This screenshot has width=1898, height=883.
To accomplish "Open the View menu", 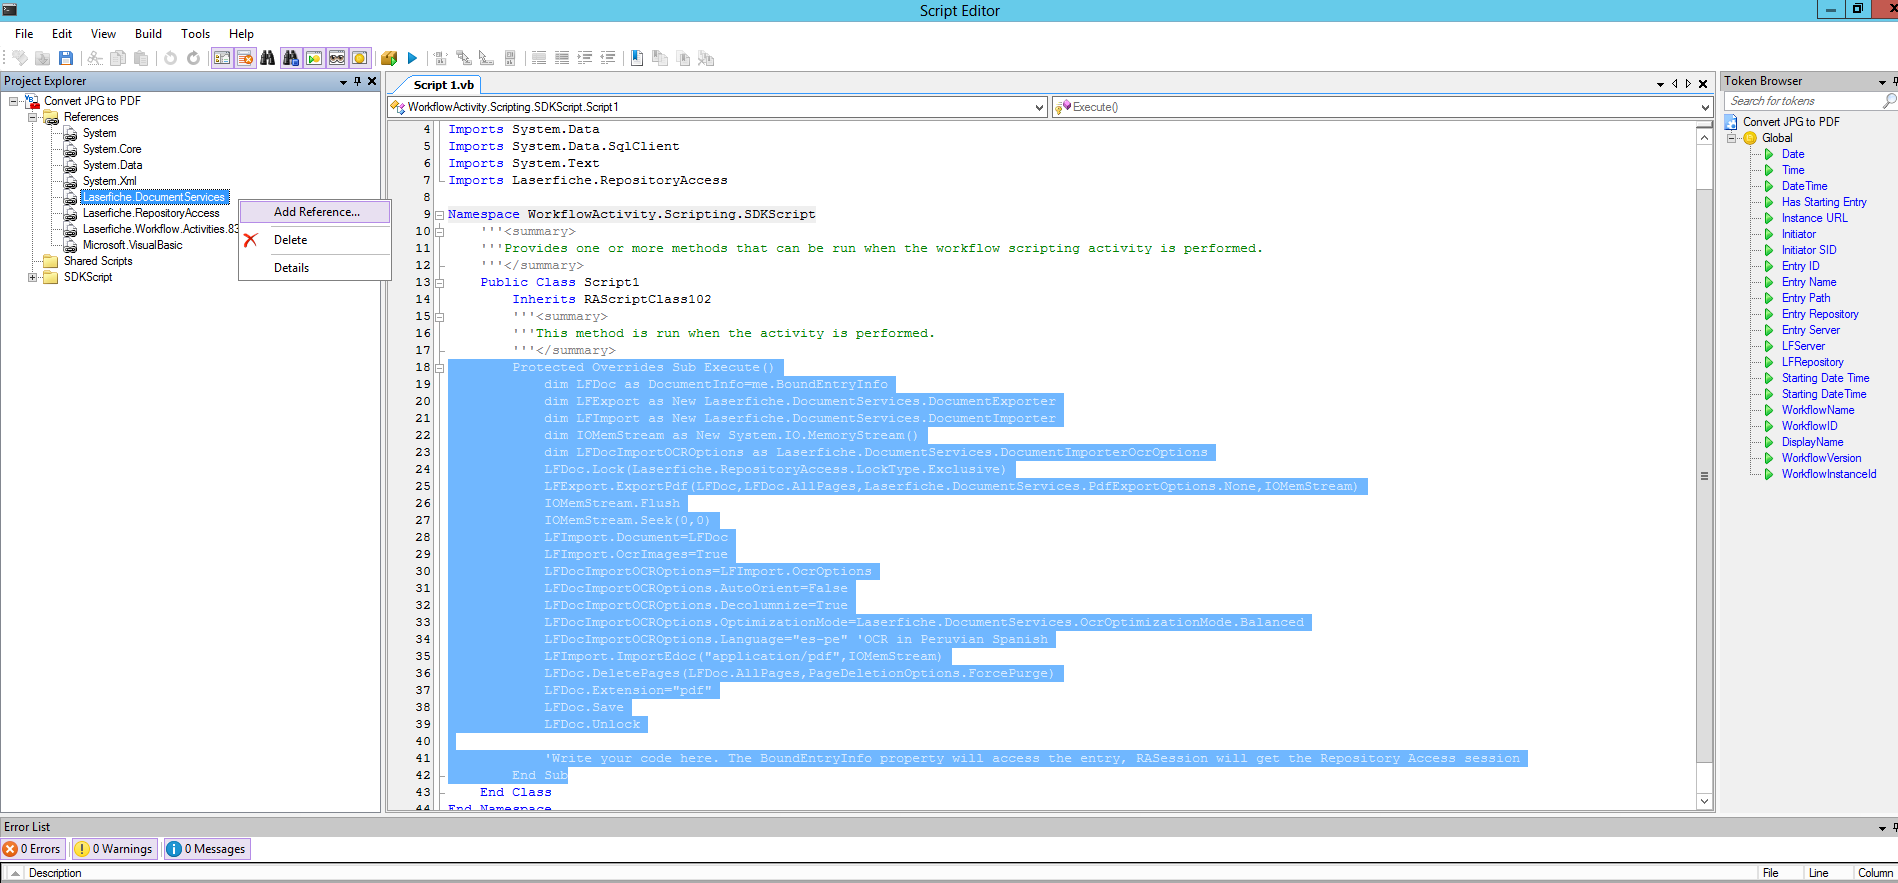I will 103,34.
